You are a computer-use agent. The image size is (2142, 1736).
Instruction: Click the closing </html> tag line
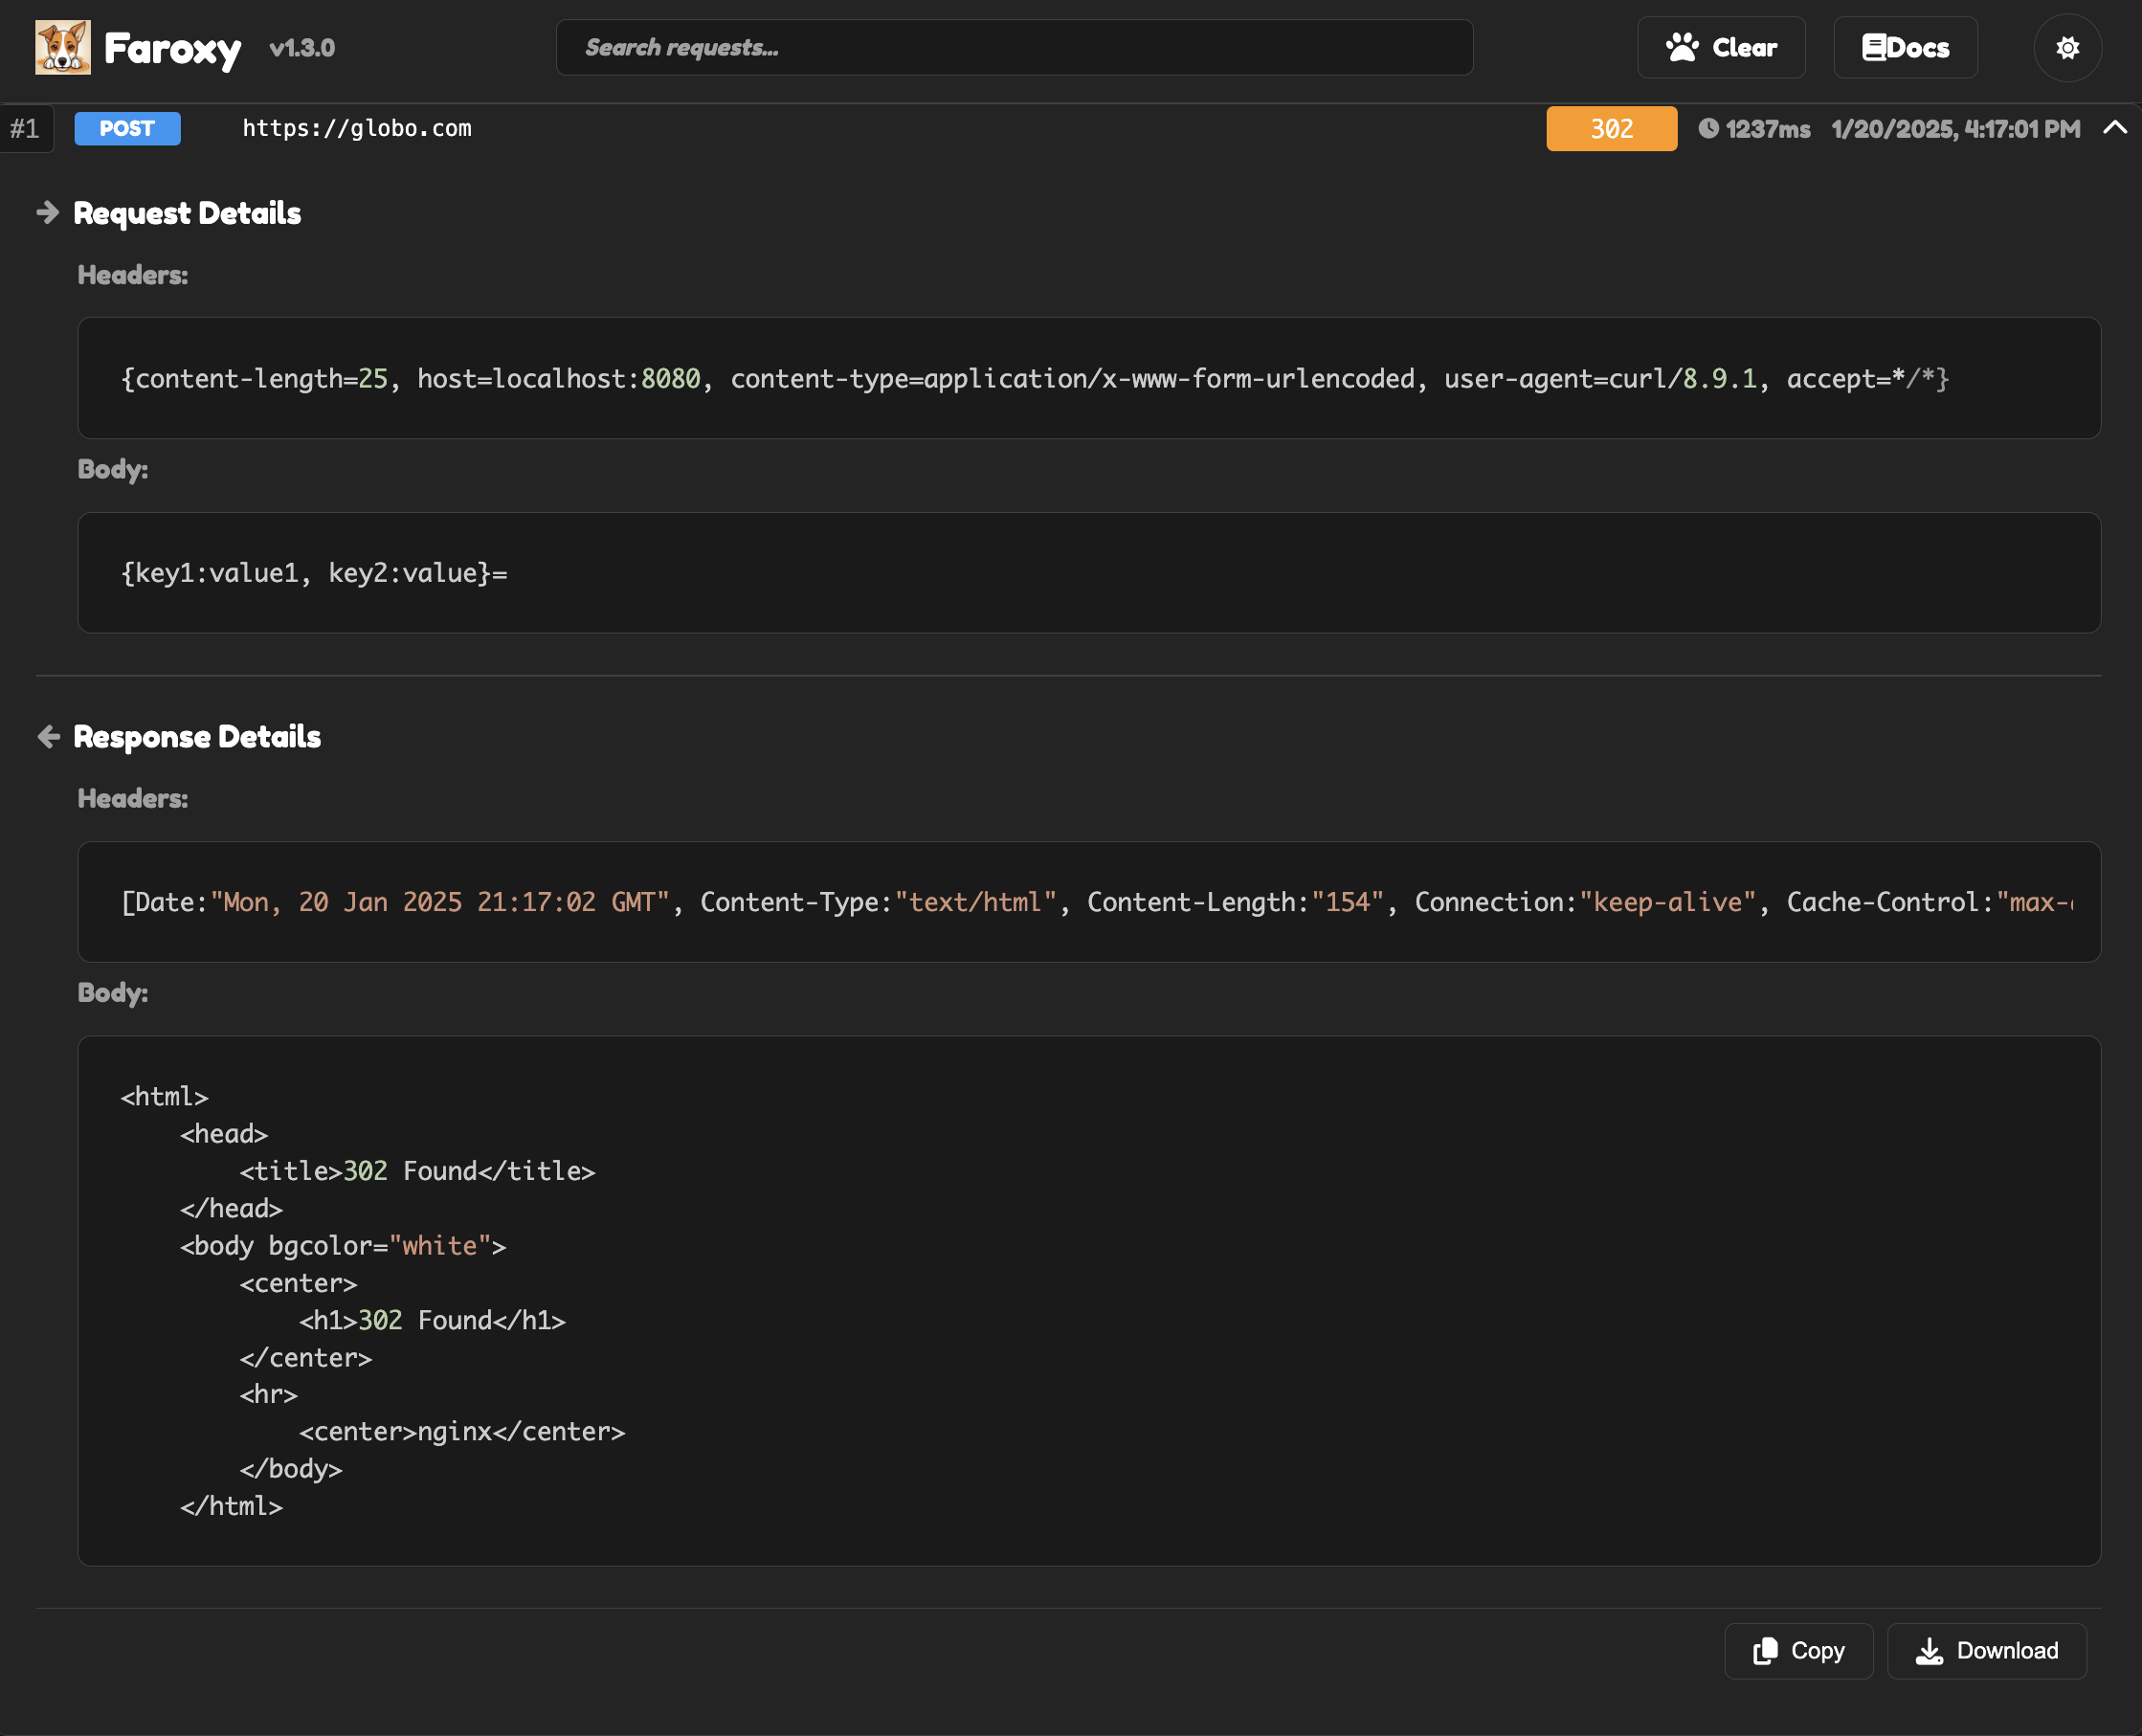tap(231, 1506)
